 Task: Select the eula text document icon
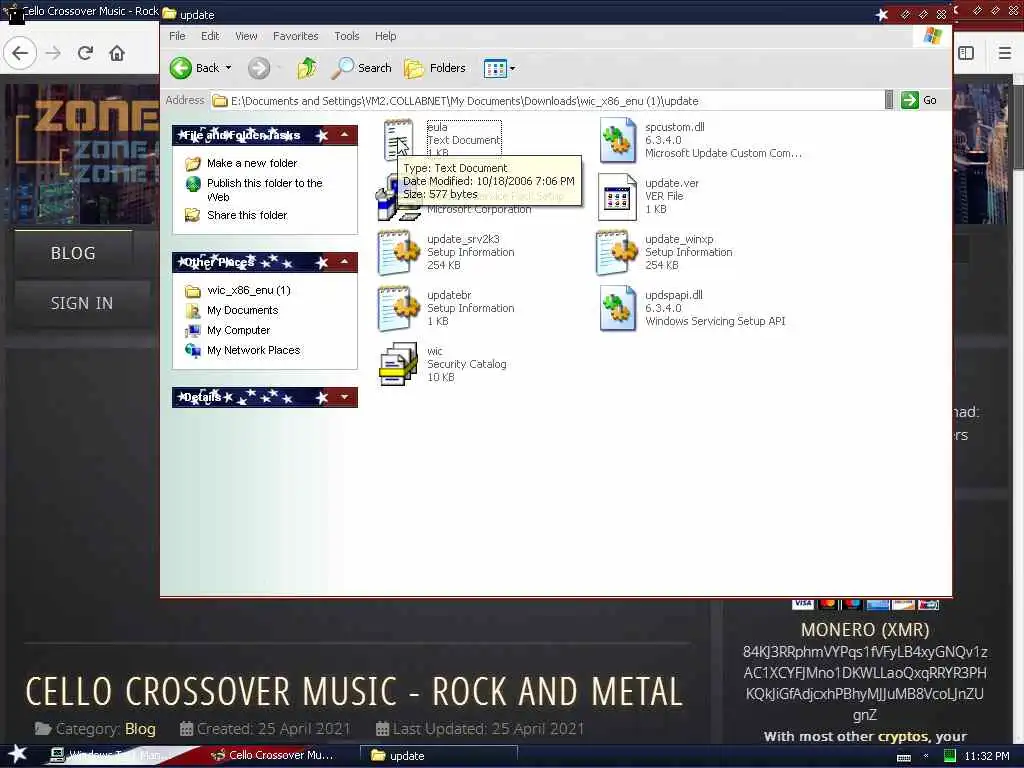398,139
